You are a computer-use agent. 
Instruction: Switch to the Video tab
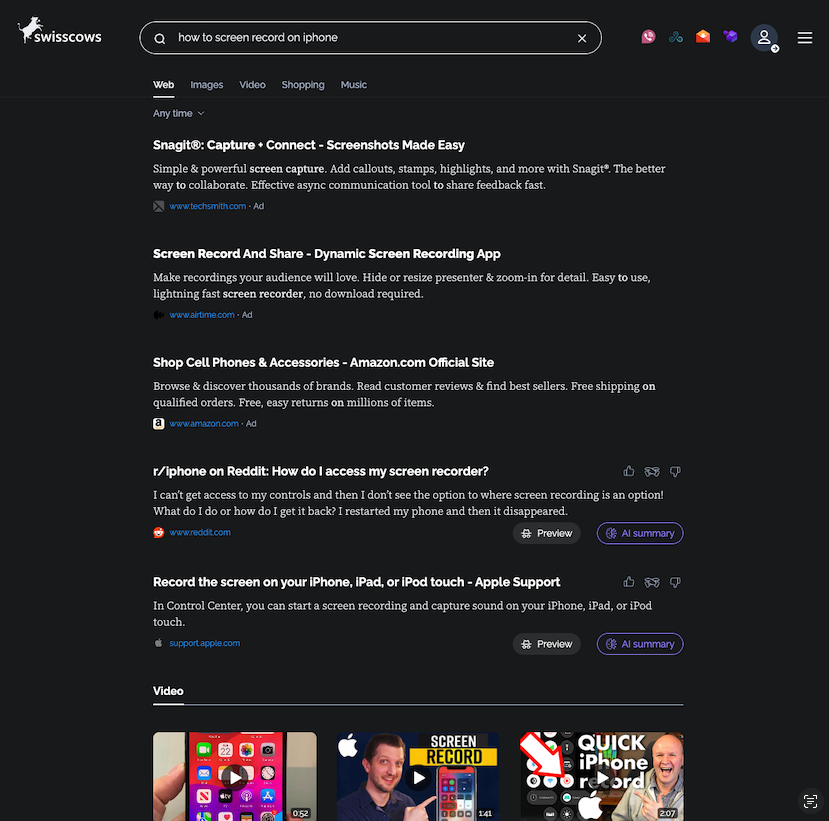click(x=252, y=85)
